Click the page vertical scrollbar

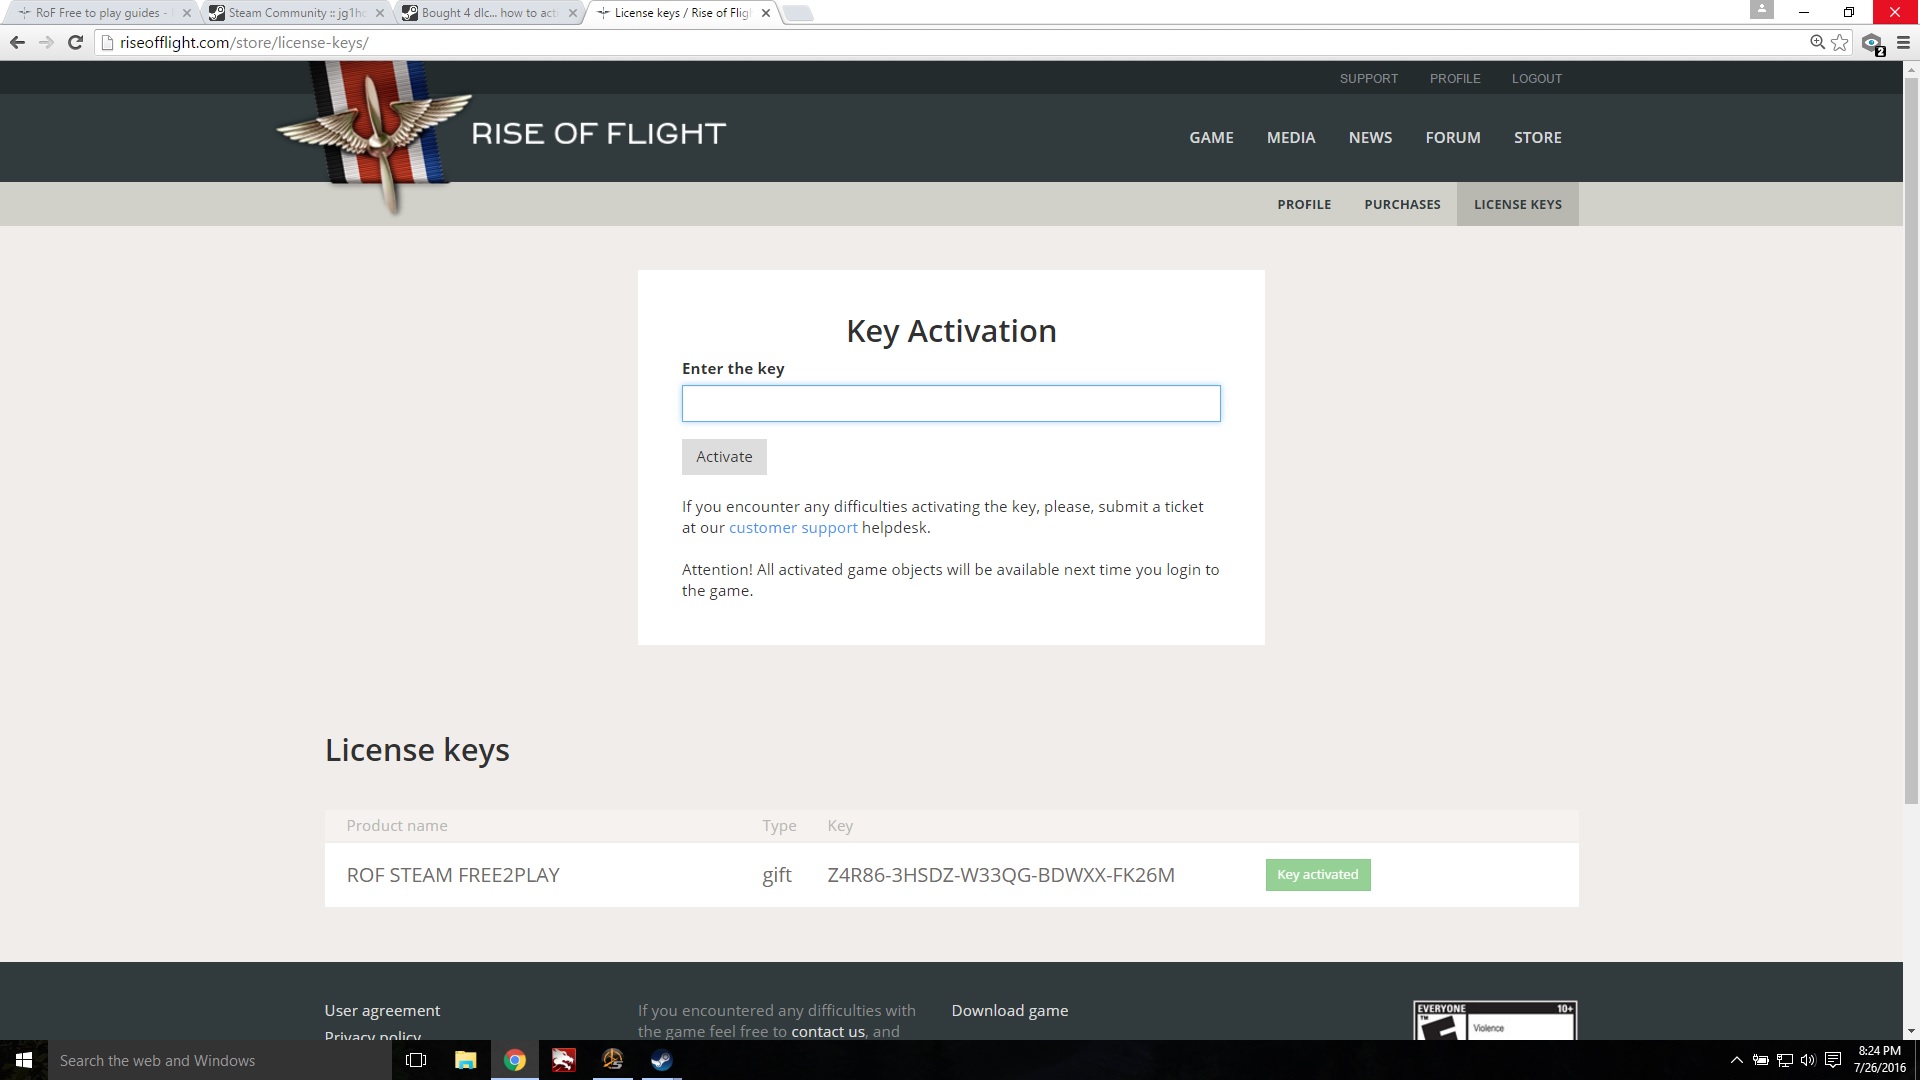1911,440
